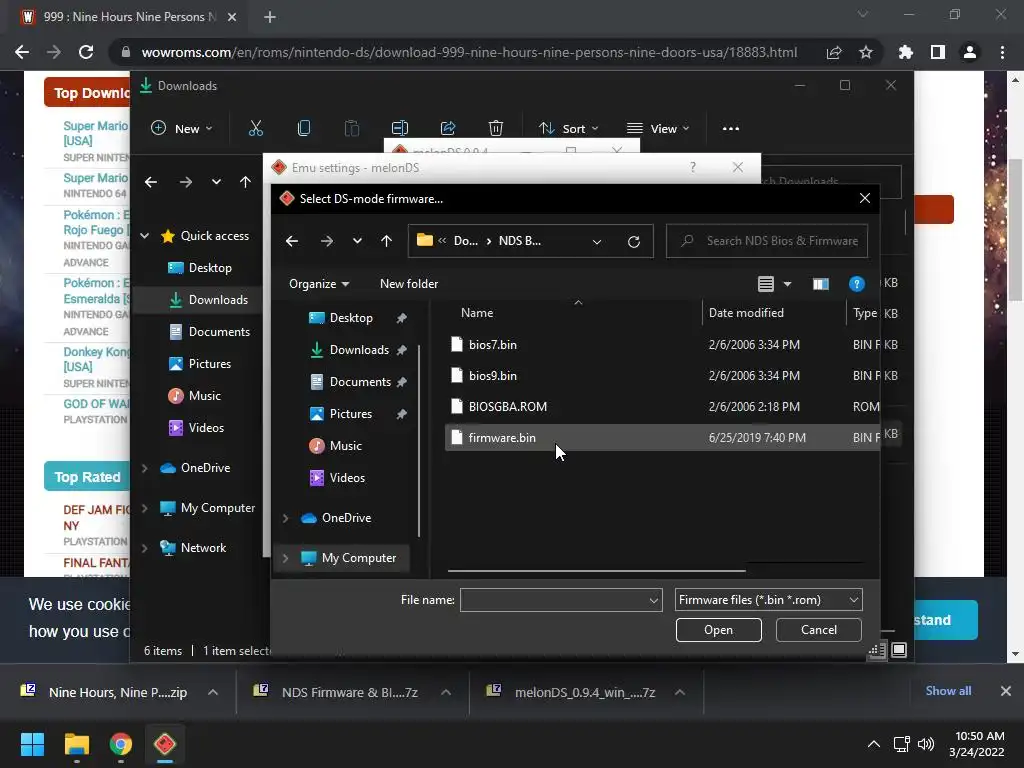This screenshot has width=1024, height=768.
Task: Click Copy icon in Explorer toolbar
Action: 304,129
